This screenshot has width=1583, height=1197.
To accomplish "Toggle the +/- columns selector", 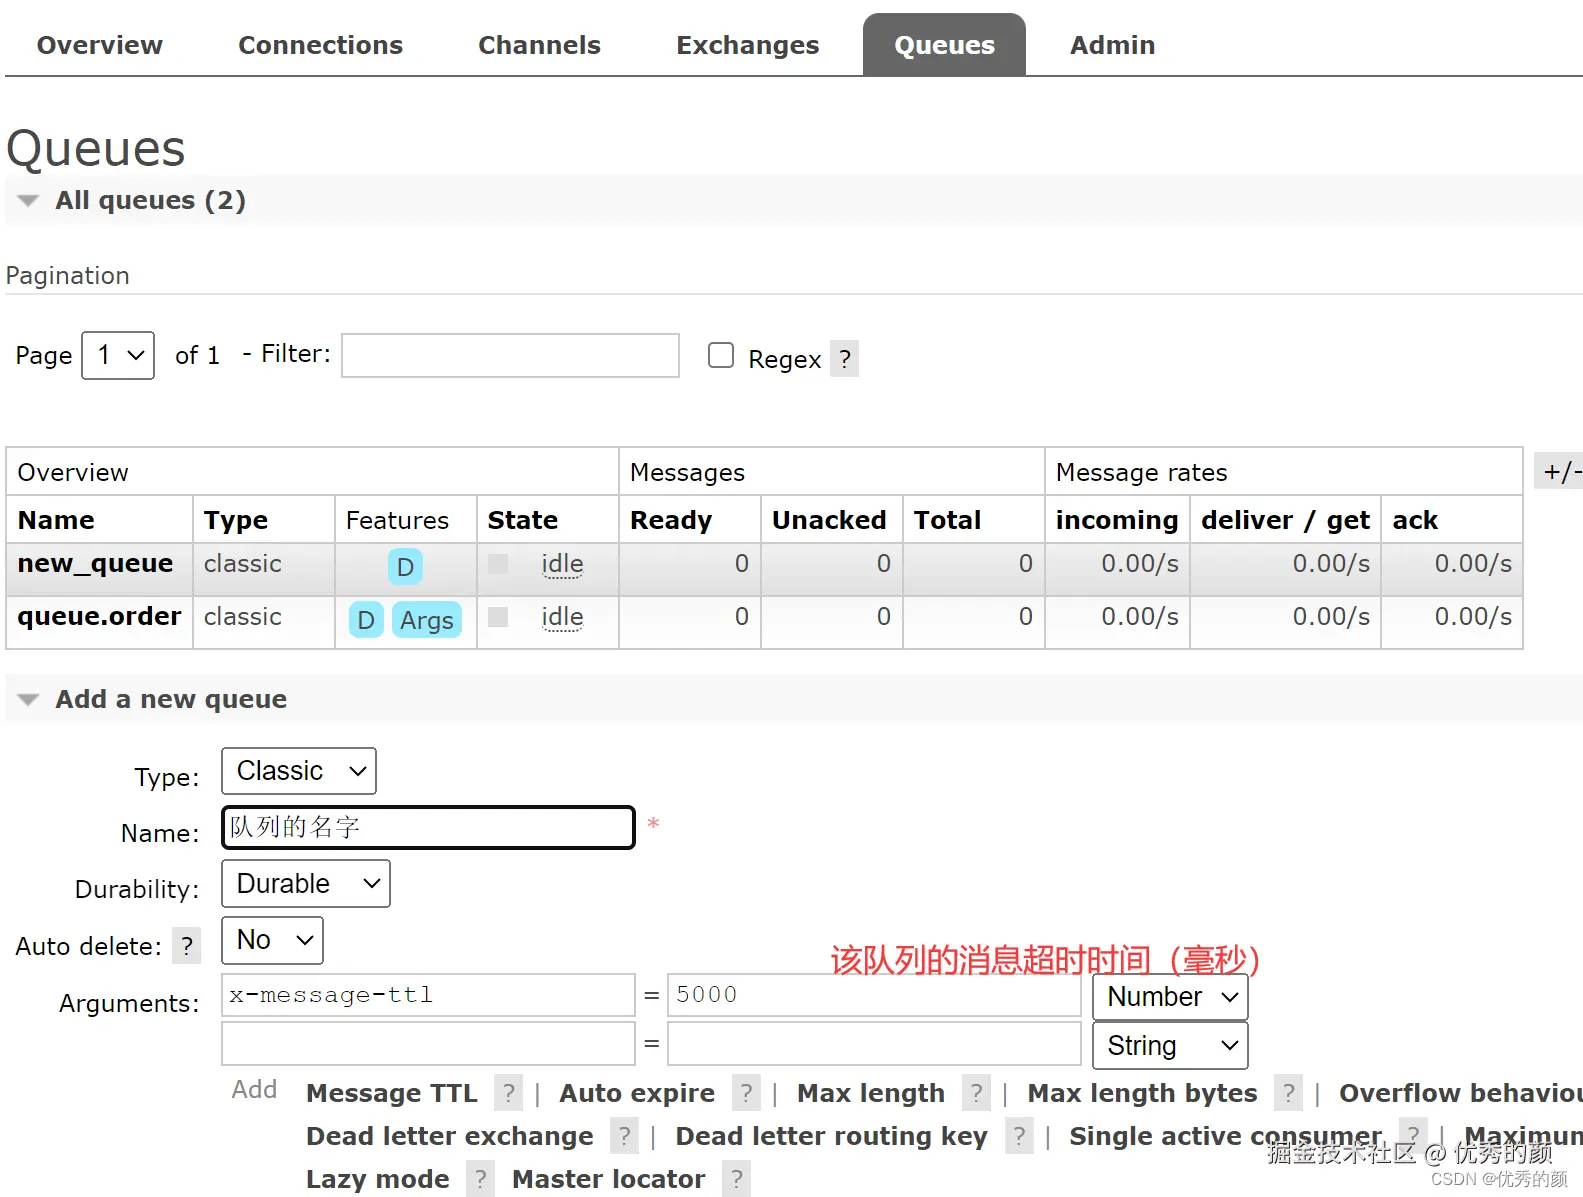I will point(1559,471).
